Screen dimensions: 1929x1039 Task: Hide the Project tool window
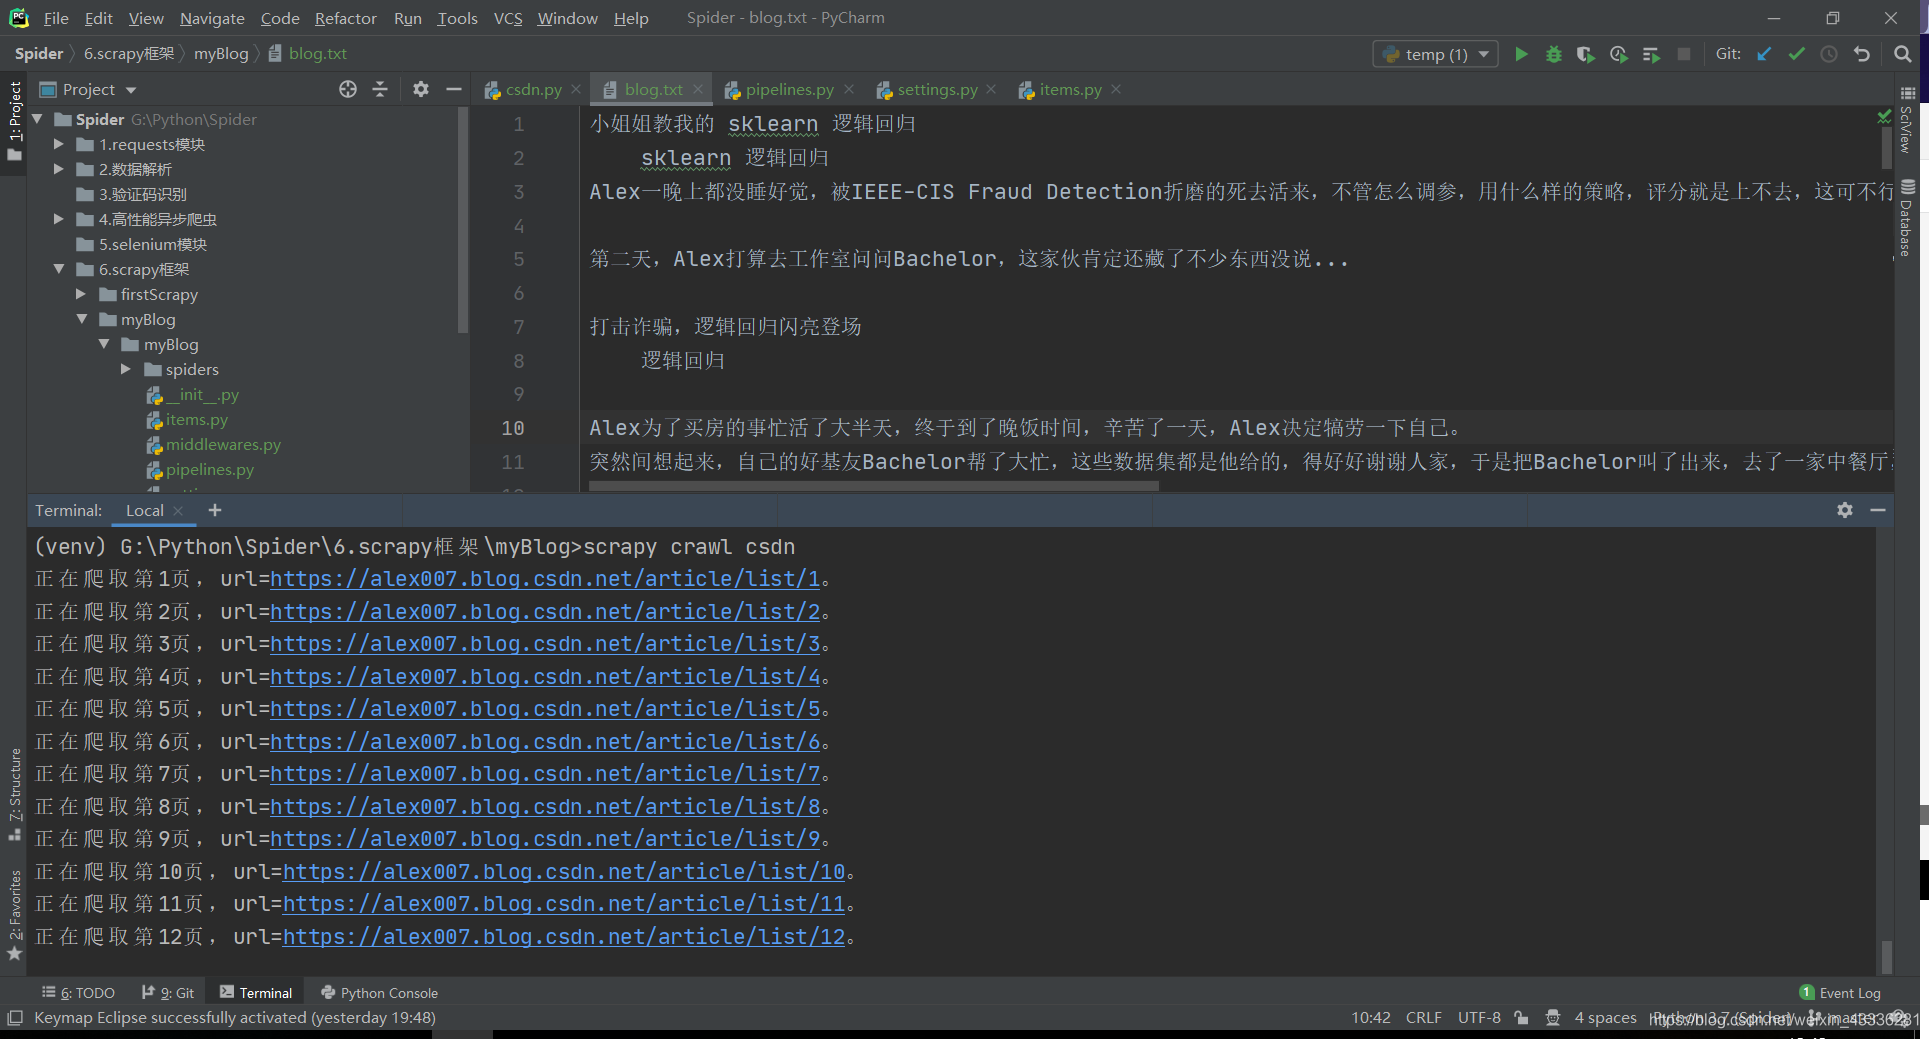(453, 89)
